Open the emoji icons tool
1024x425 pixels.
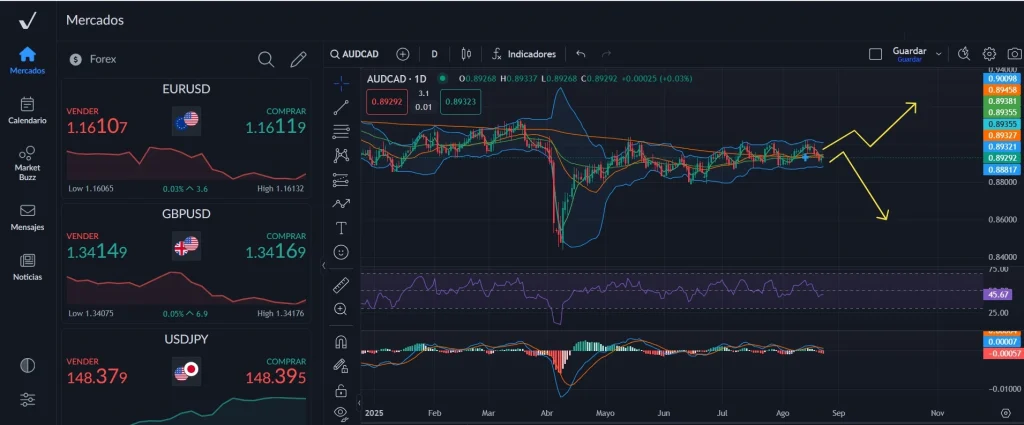click(x=341, y=252)
